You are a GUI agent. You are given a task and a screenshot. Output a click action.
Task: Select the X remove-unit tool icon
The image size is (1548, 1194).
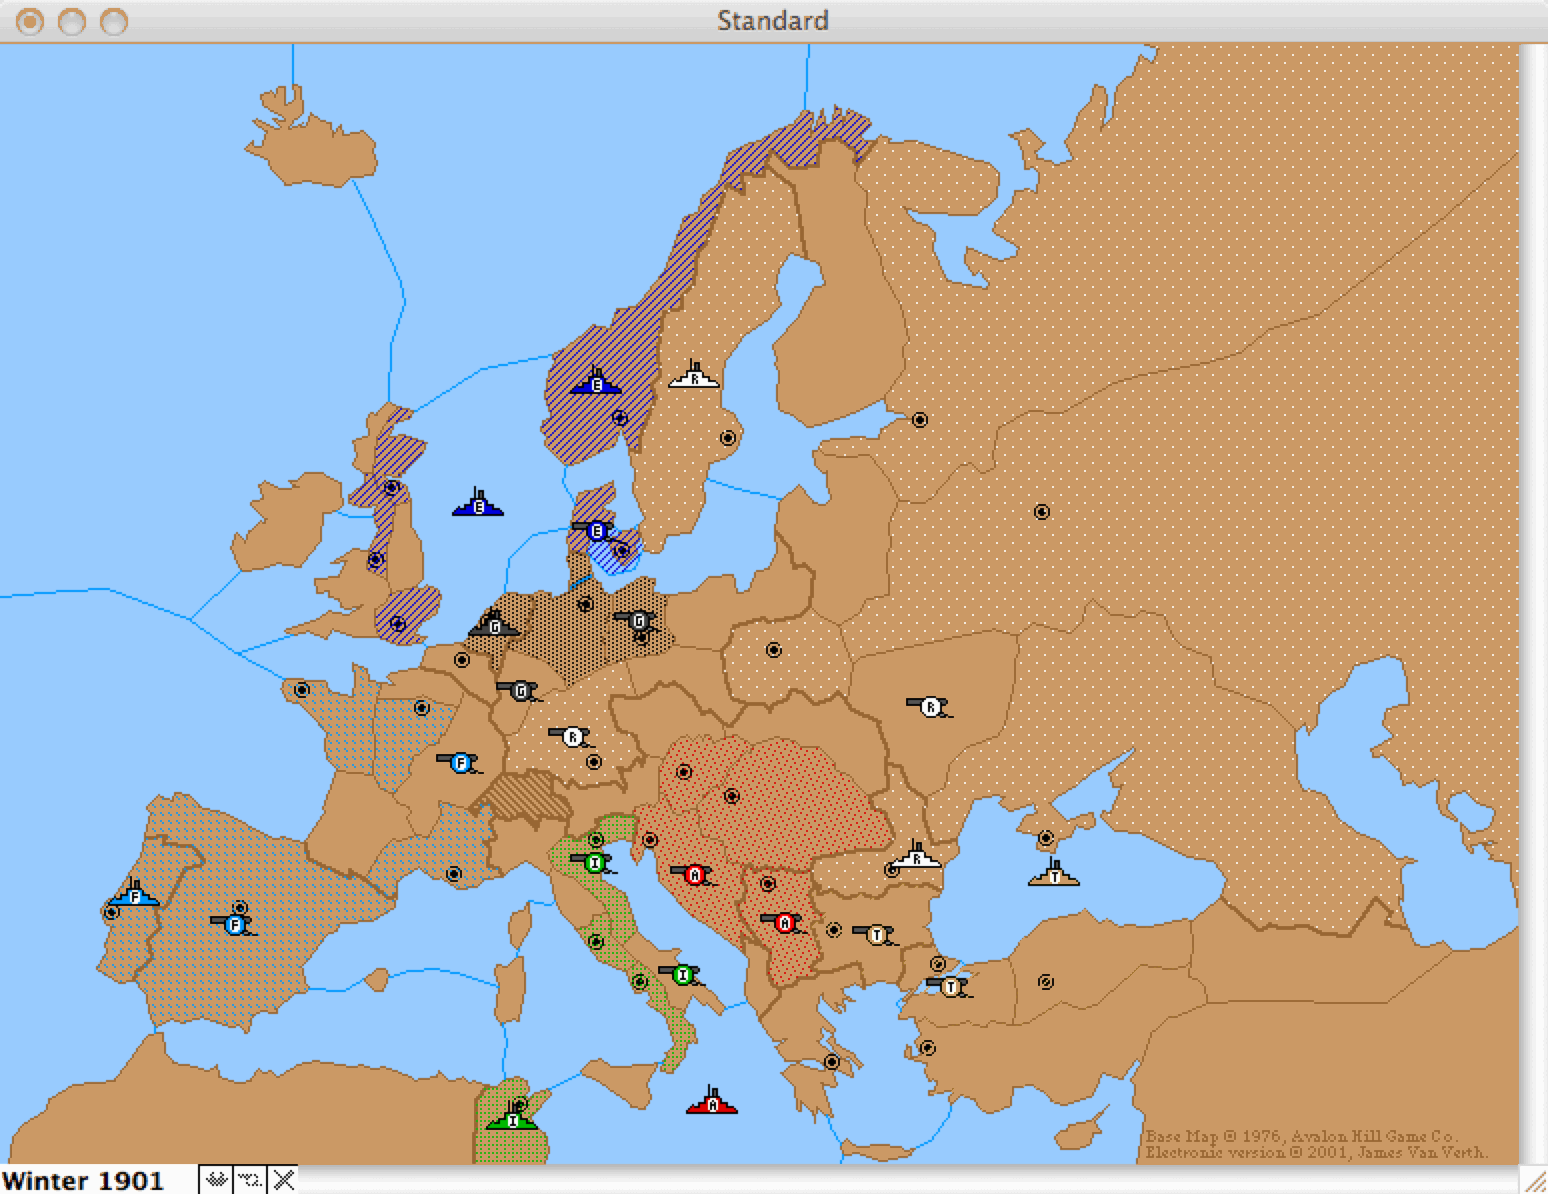click(x=283, y=1181)
